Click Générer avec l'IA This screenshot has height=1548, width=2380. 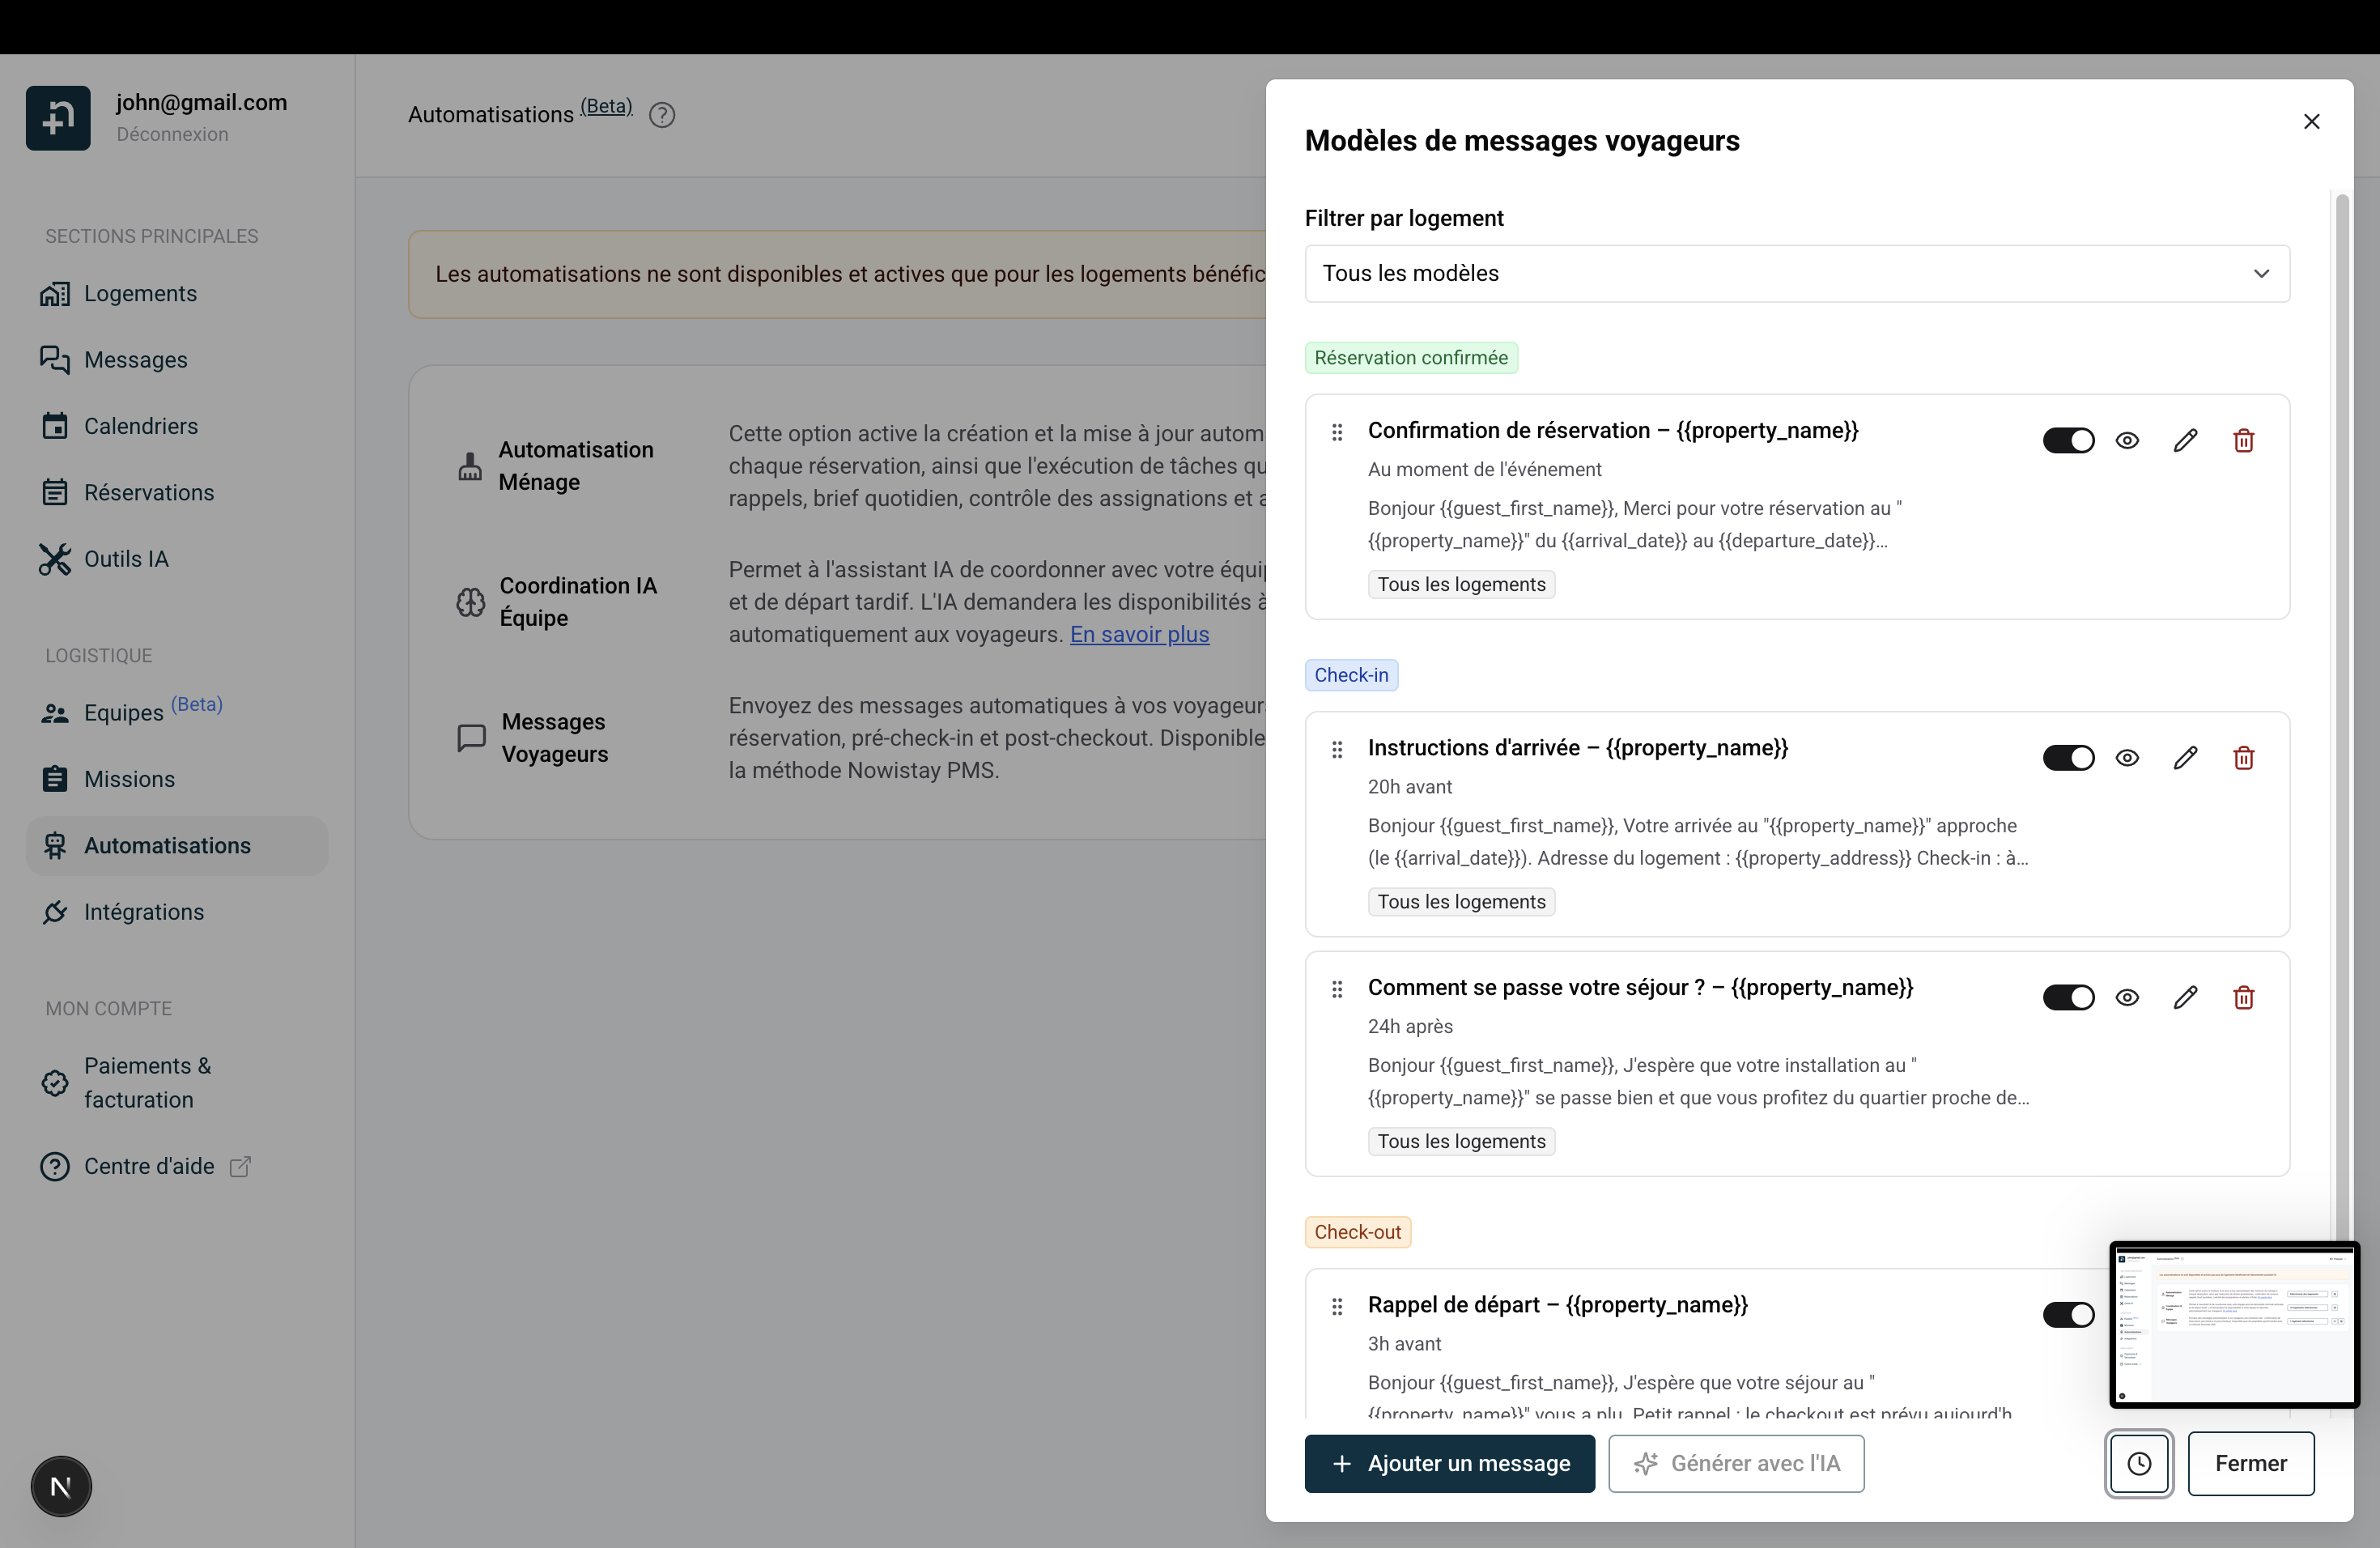1736,1463
